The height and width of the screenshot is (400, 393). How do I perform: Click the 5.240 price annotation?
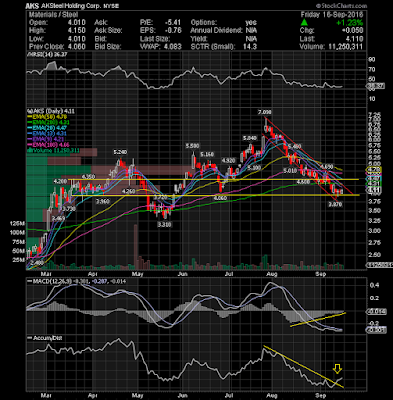click(120, 152)
